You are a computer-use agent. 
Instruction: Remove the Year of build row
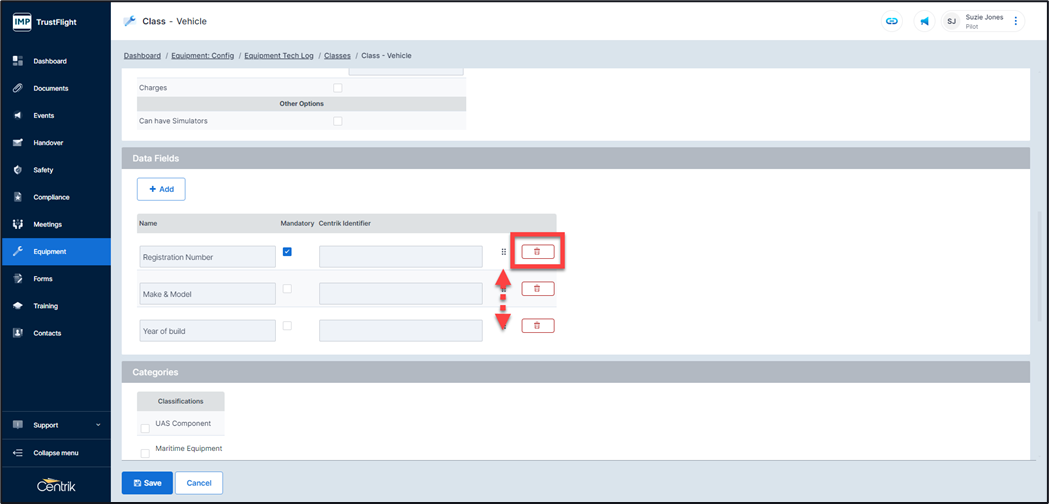pos(537,326)
